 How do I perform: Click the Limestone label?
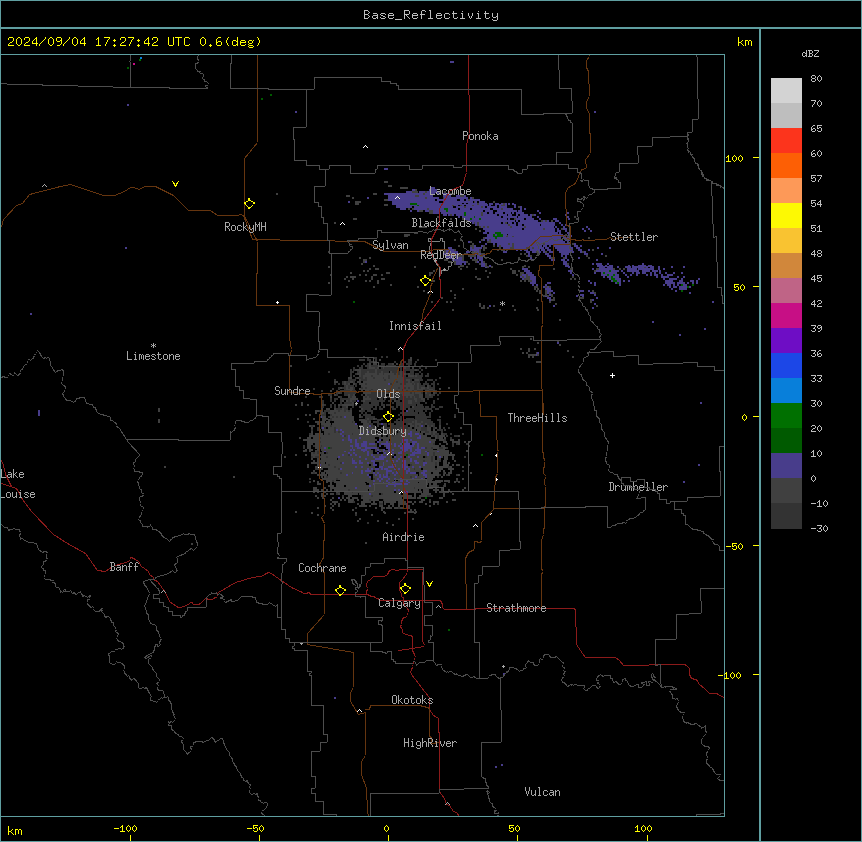[153, 356]
